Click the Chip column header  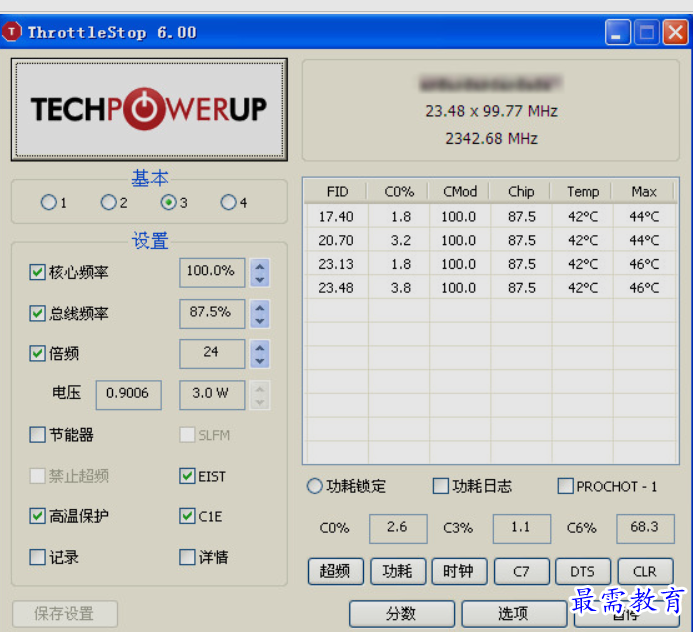520,191
